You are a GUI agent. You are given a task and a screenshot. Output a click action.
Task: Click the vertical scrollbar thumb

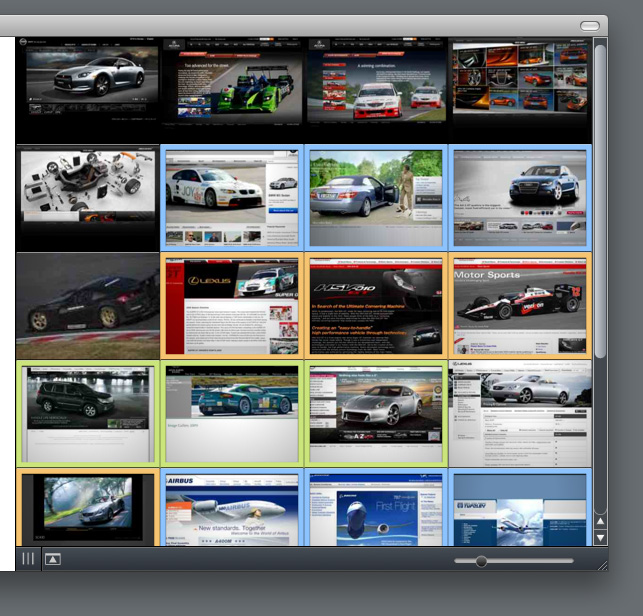click(x=600, y=200)
